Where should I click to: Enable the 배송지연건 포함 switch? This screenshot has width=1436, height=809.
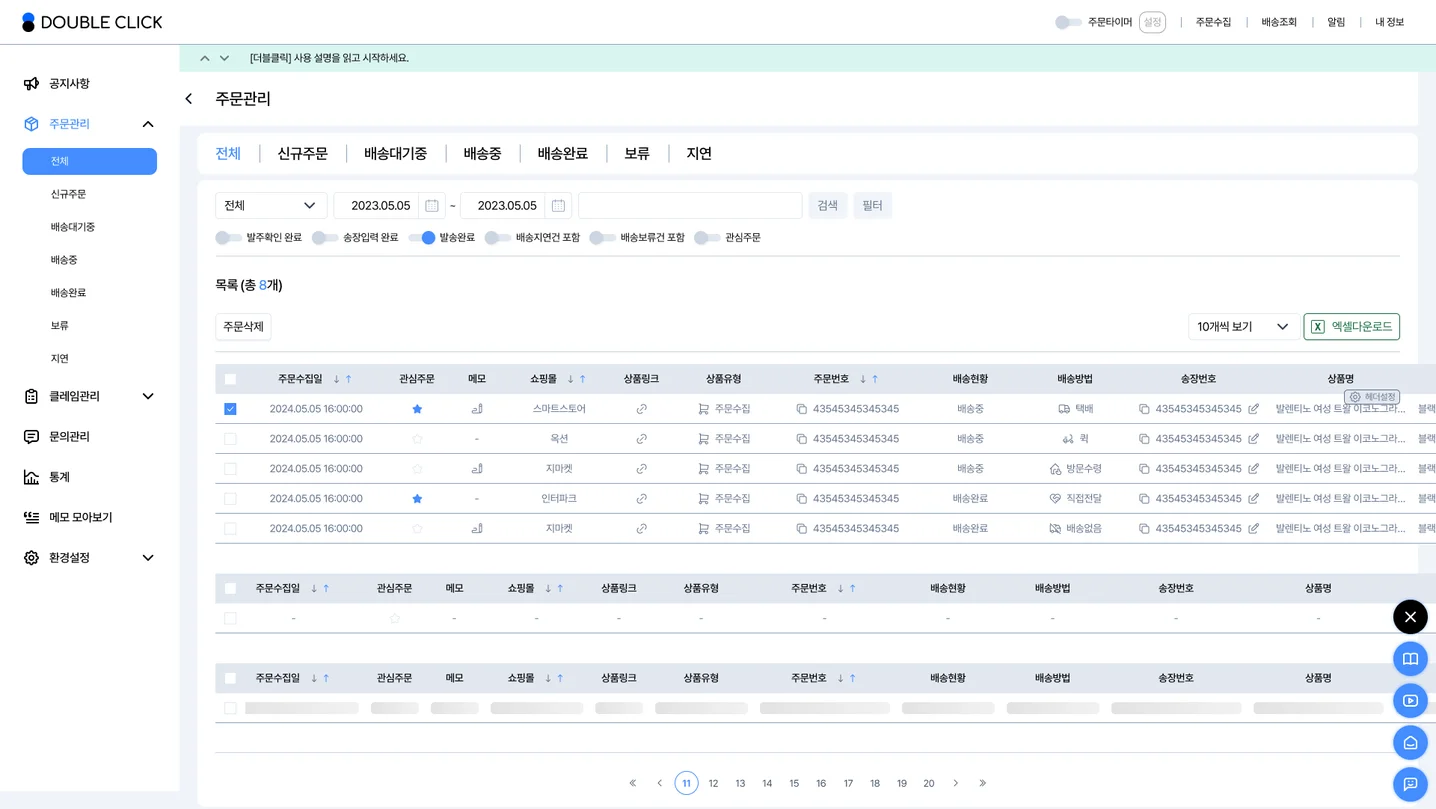pyautogui.click(x=498, y=238)
